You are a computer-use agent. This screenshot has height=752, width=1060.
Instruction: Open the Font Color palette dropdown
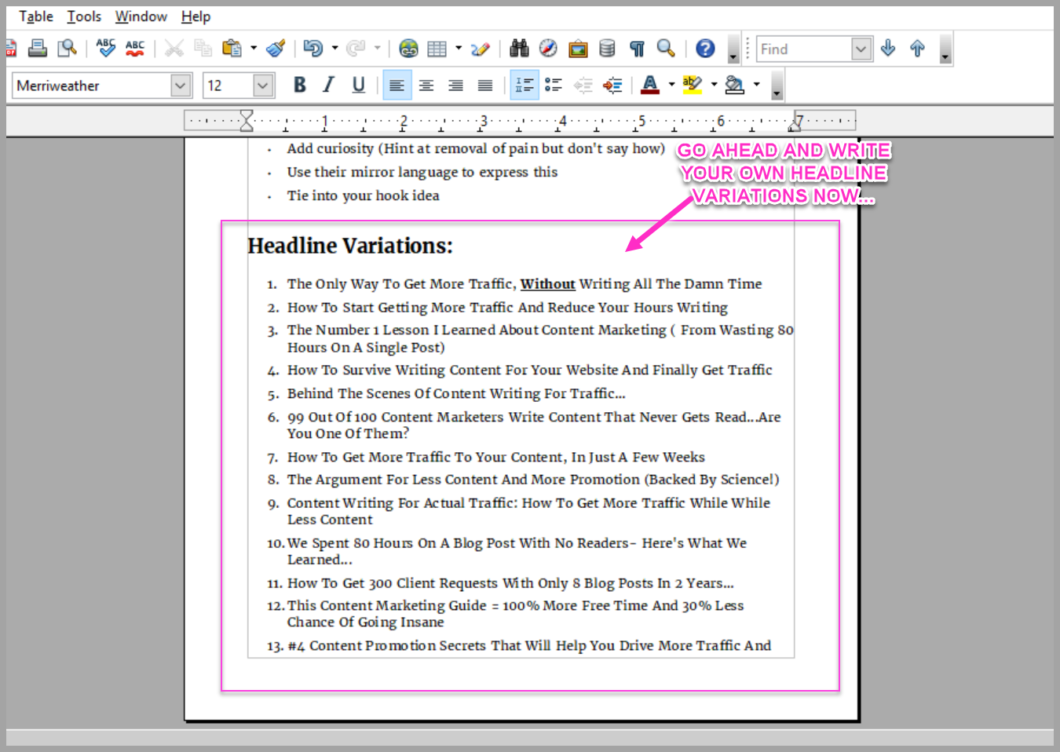pos(671,85)
